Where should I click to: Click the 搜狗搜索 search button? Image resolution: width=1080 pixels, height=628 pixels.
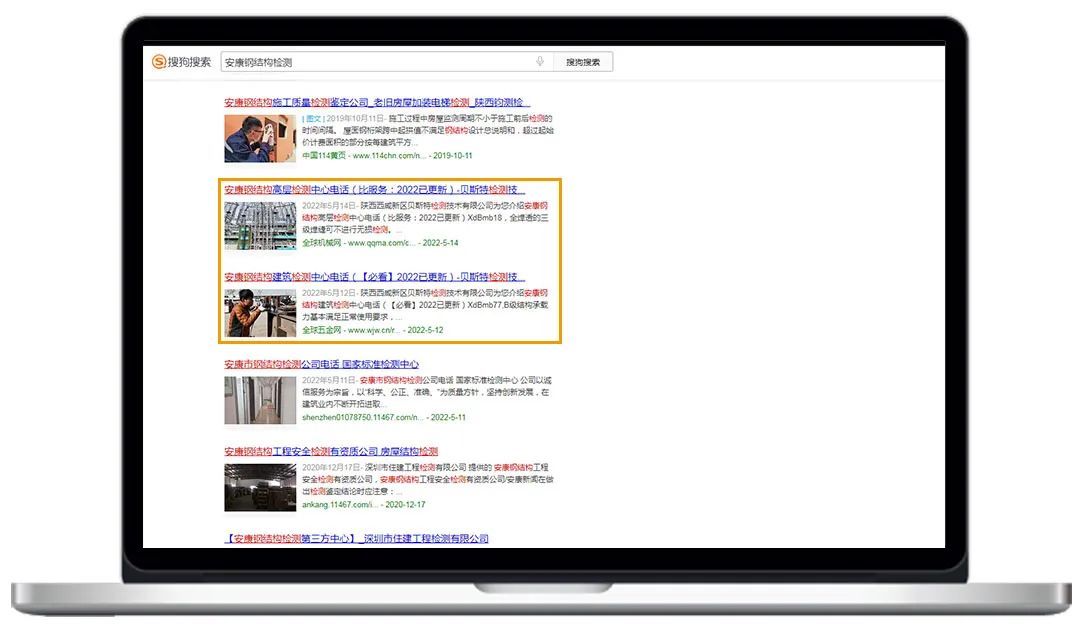(x=583, y=62)
